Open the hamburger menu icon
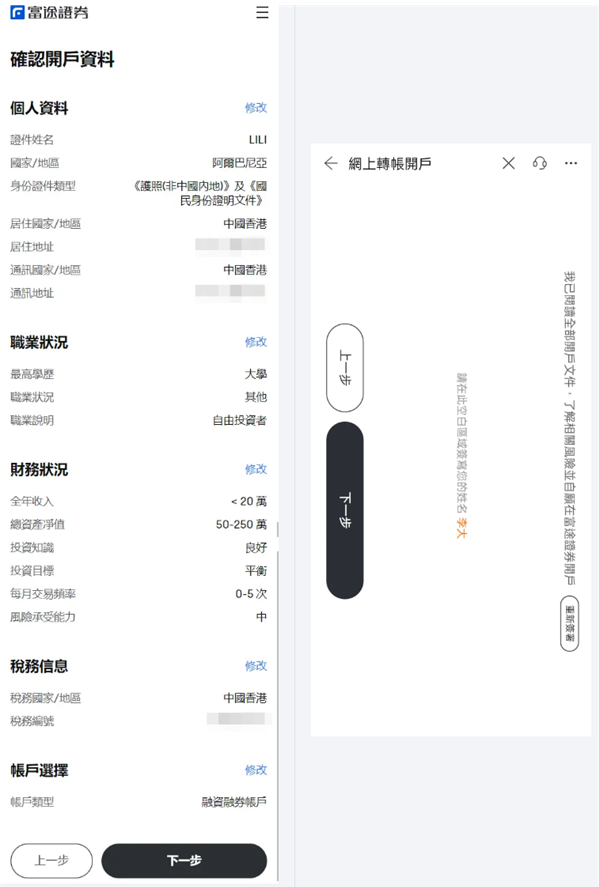This screenshot has width=599, height=887. click(262, 12)
